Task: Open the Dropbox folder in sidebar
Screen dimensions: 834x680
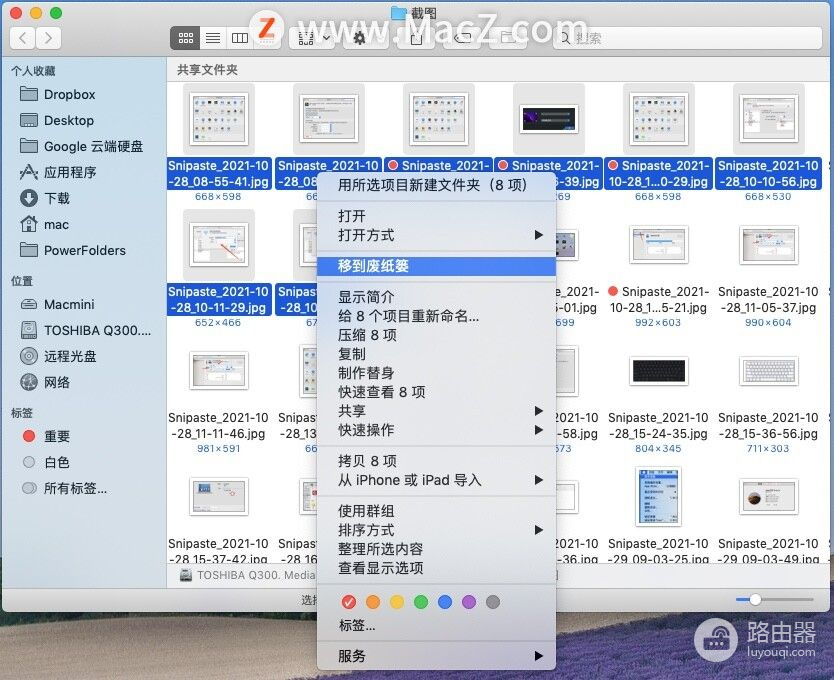Action: [69, 94]
